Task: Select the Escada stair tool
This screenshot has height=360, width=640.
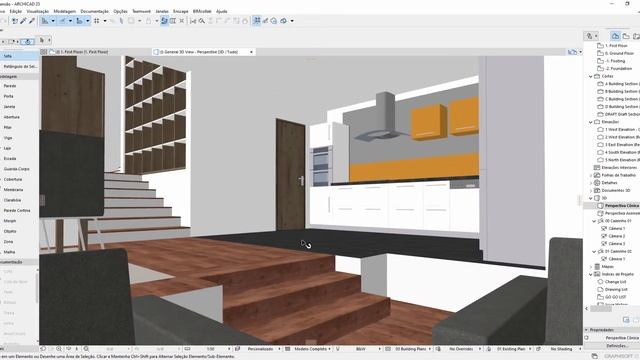Action: coord(19,158)
